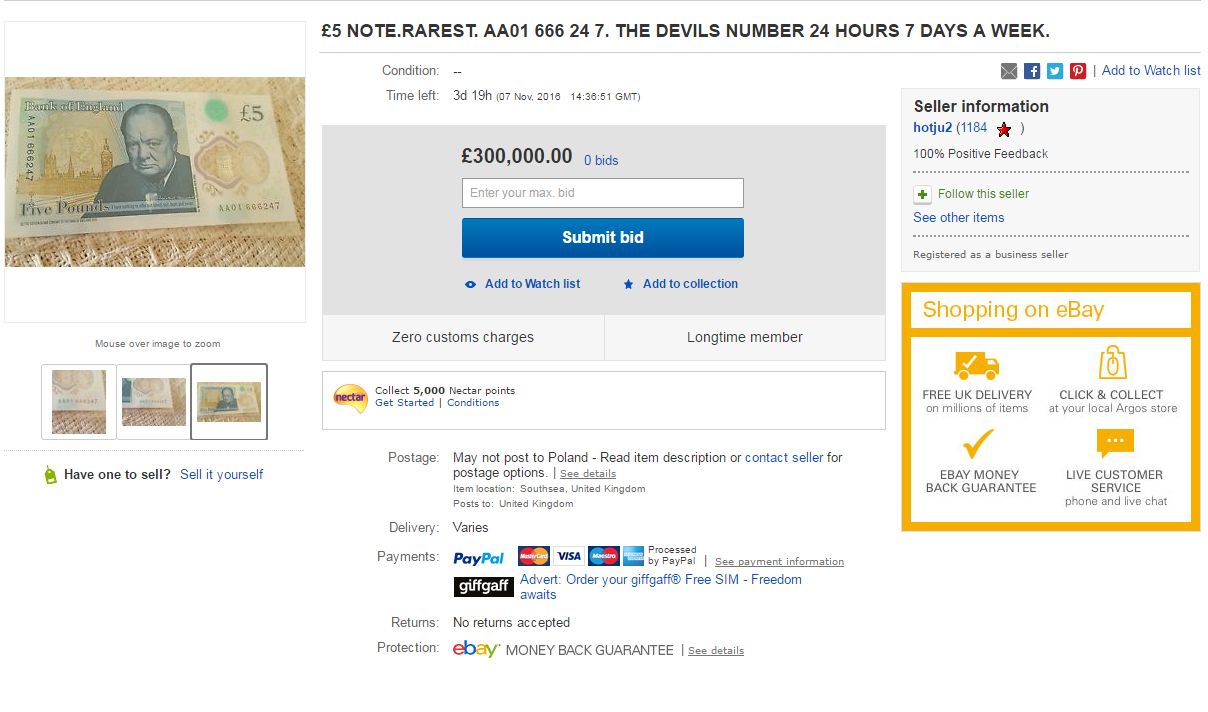Open See other items link
1208x712 pixels.
(958, 217)
